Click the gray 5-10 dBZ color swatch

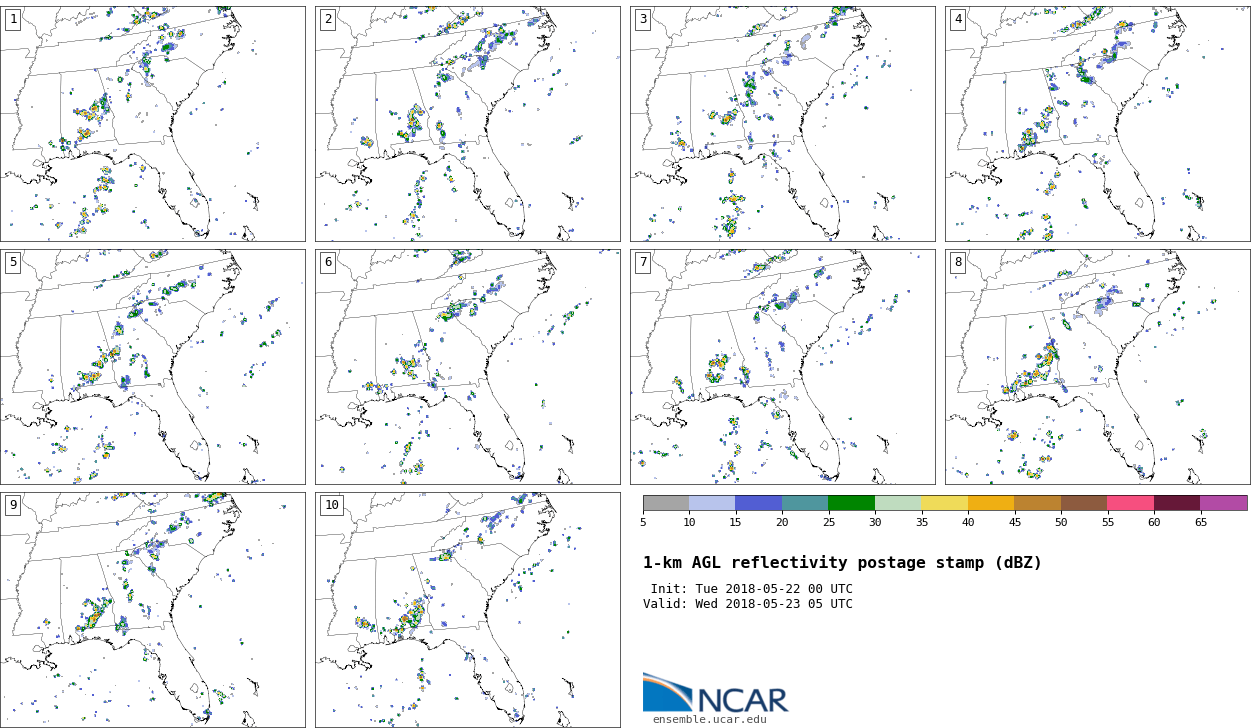tap(666, 503)
